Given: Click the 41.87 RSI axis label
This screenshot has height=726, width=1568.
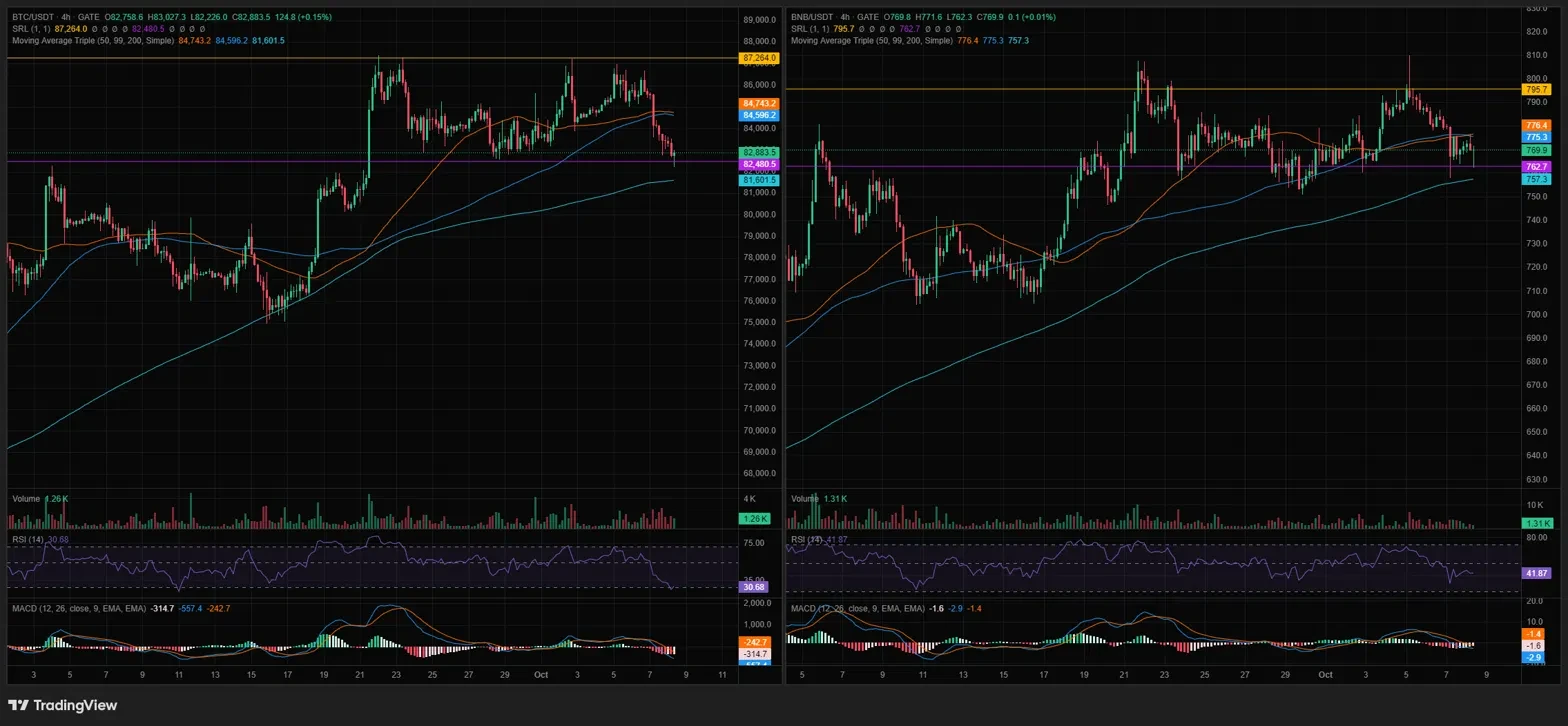Looking at the screenshot, I should tap(1535, 574).
